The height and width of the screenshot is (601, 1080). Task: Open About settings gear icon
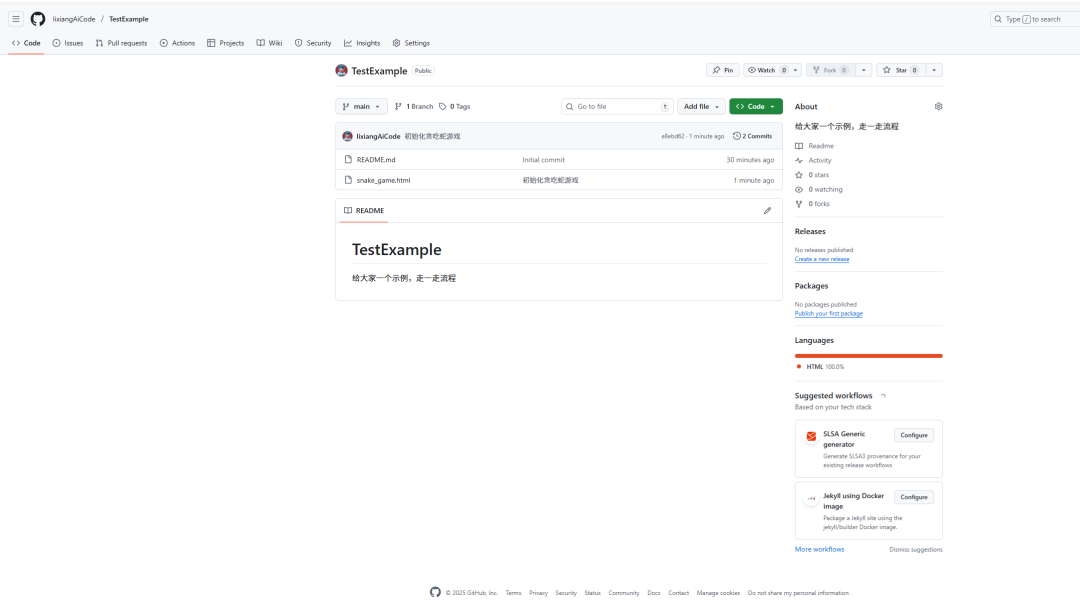[938, 106]
